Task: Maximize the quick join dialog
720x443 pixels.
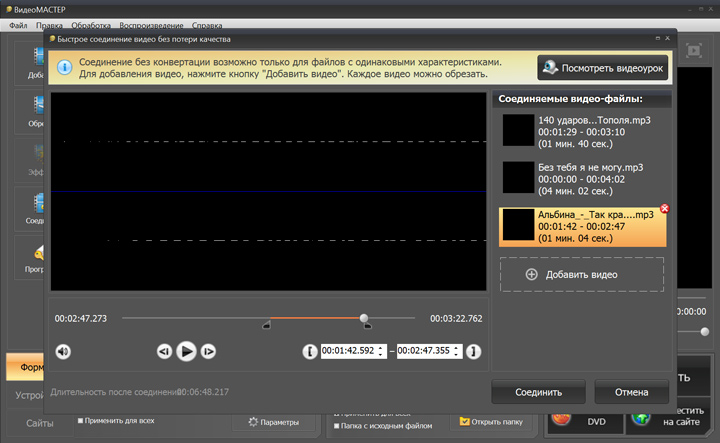Action: pos(658,38)
